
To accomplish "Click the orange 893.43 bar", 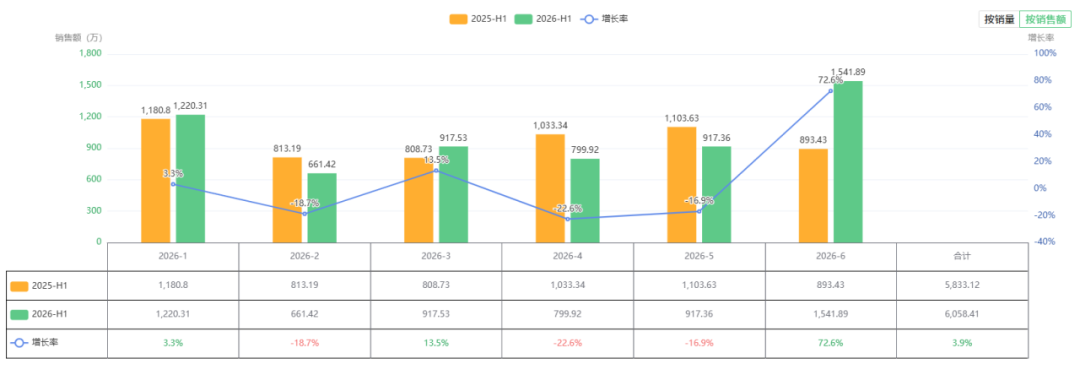I will [813, 196].
